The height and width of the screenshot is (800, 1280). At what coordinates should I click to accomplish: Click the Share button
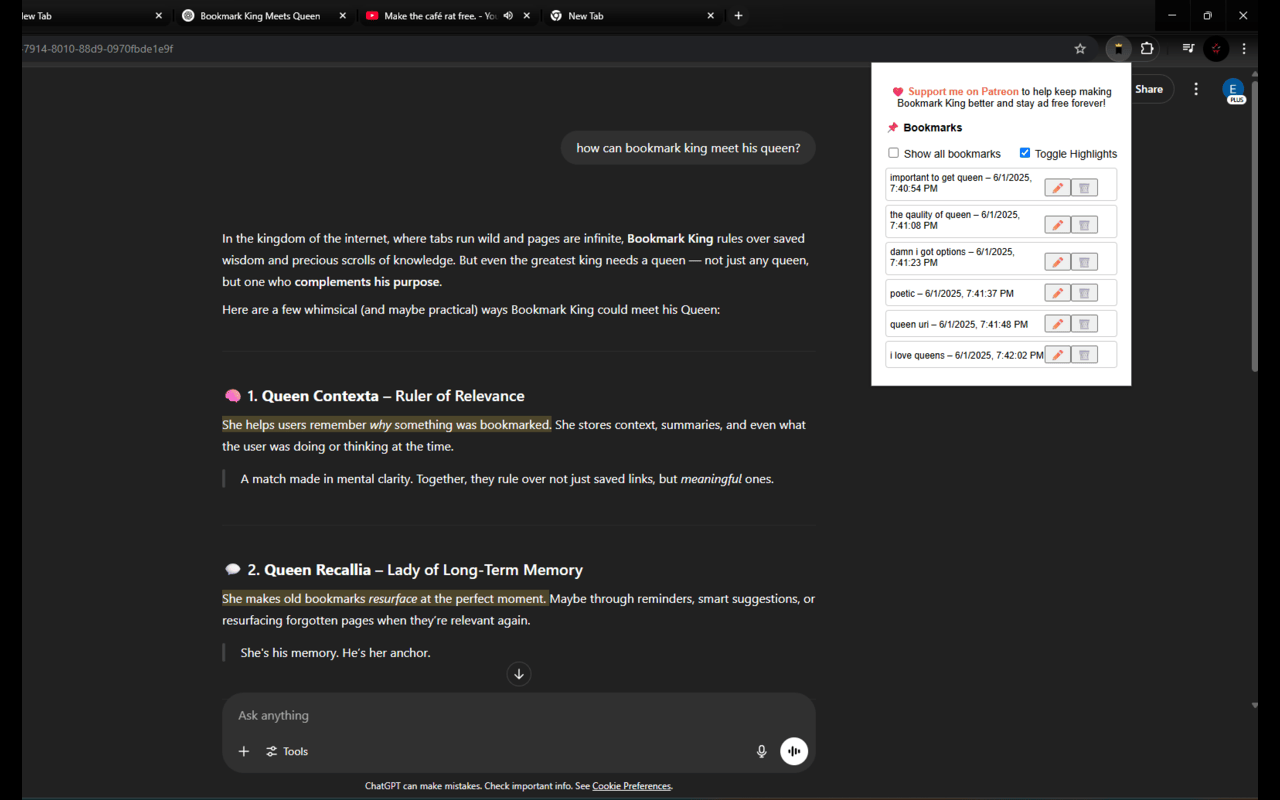[x=1149, y=89]
